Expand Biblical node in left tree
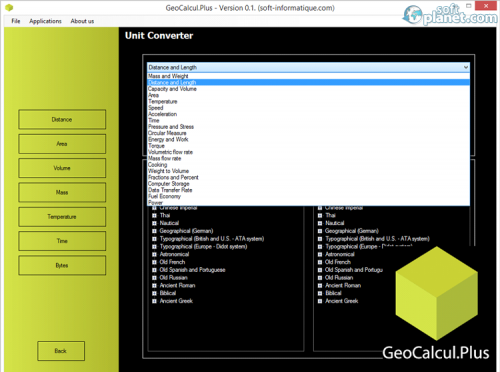The width and height of the screenshot is (500, 372). 154,293
